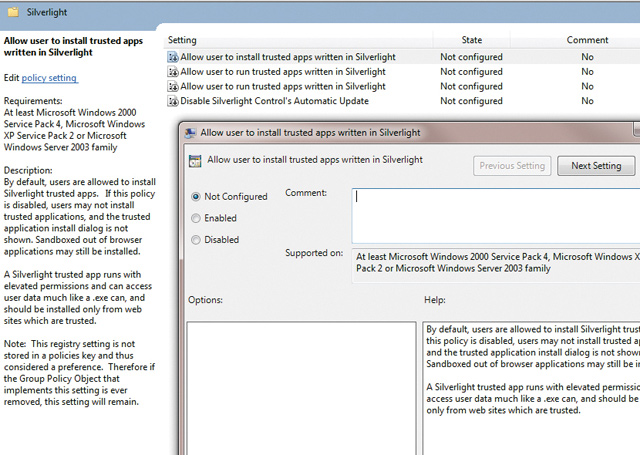Click policy icon beside 'Allow user to install trusted apps'
Viewport: 640px width, 455px height.
click(173, 57)
